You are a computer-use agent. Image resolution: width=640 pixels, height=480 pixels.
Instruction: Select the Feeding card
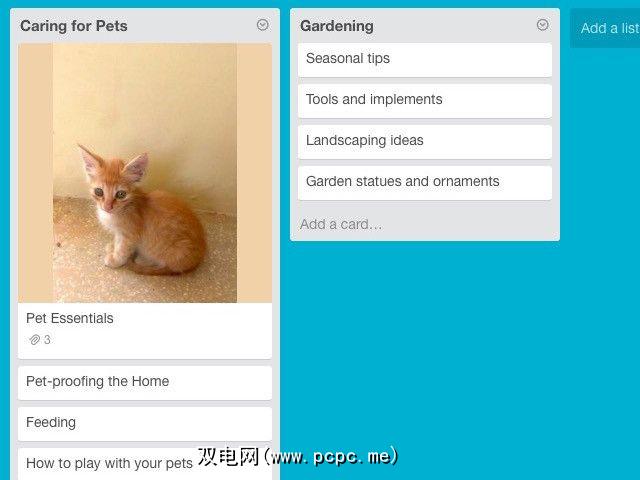(145, 424)
